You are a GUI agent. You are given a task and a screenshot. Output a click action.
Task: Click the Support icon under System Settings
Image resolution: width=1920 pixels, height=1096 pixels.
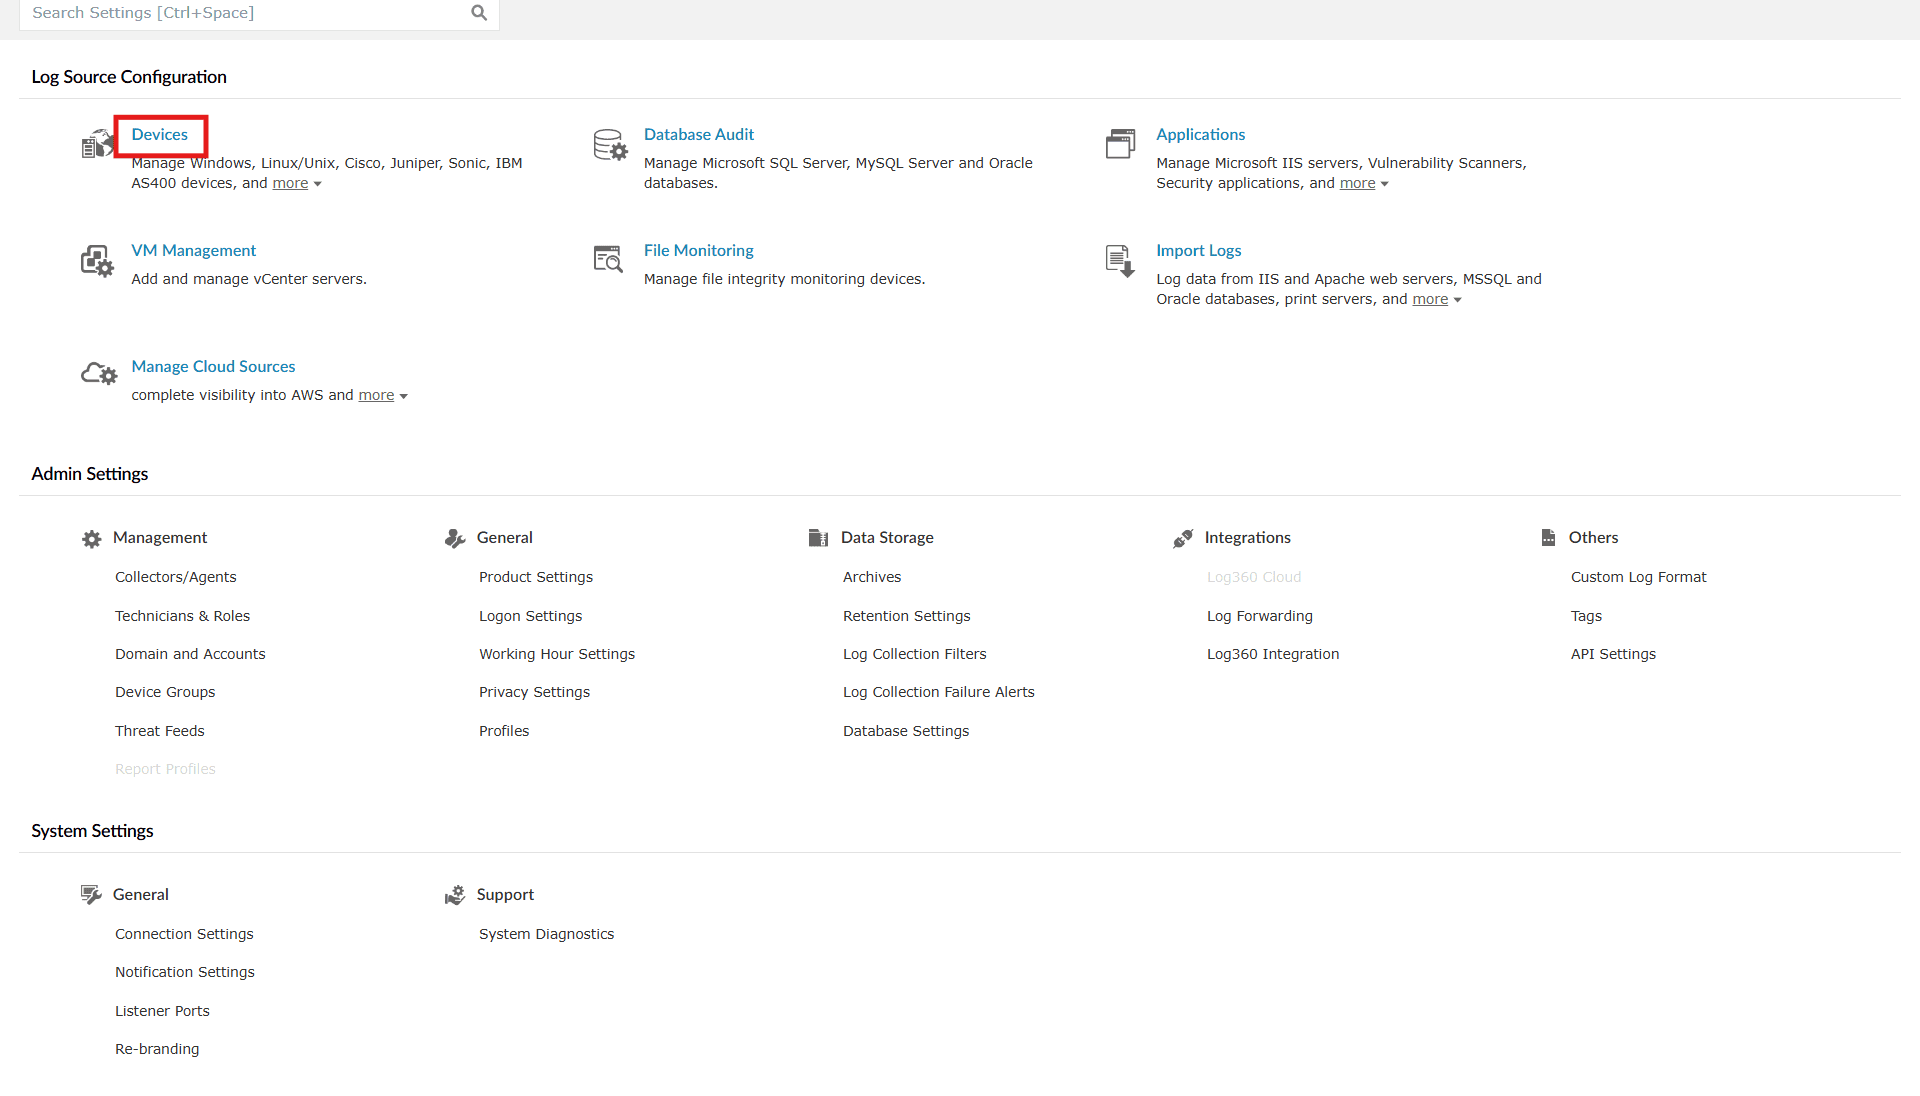455,894
